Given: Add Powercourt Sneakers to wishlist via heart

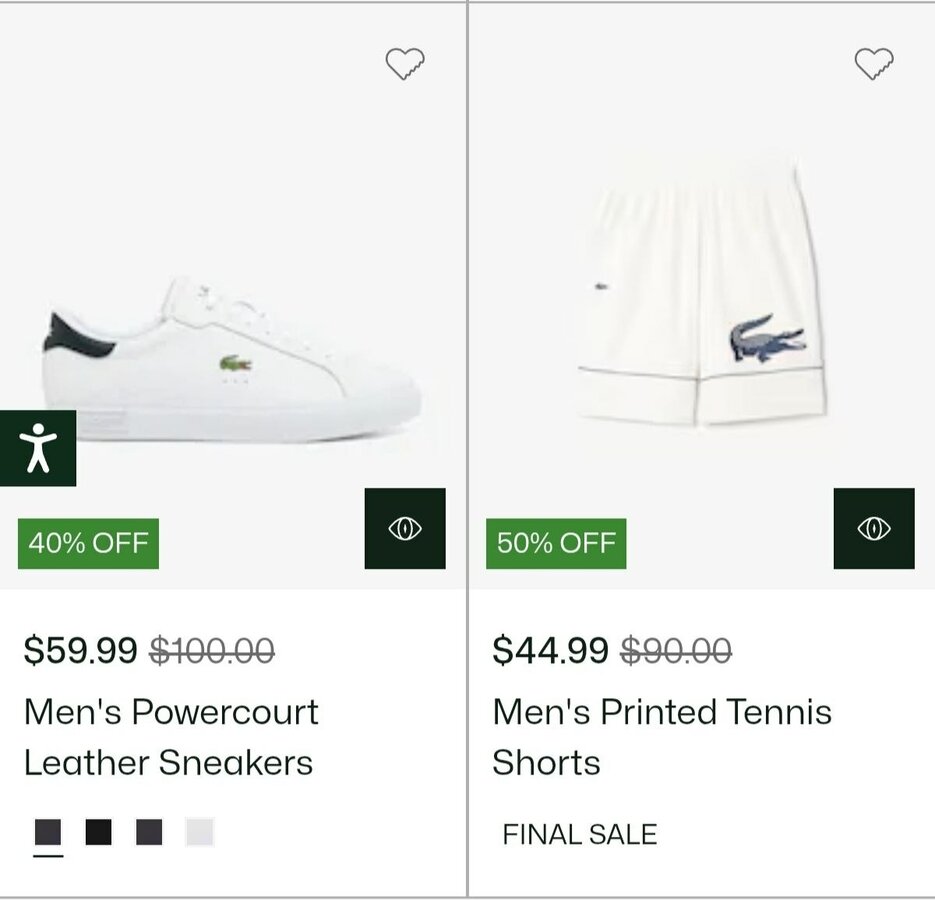Looking at the screenshot, I should pyautogui.click(x=405, y=64).
